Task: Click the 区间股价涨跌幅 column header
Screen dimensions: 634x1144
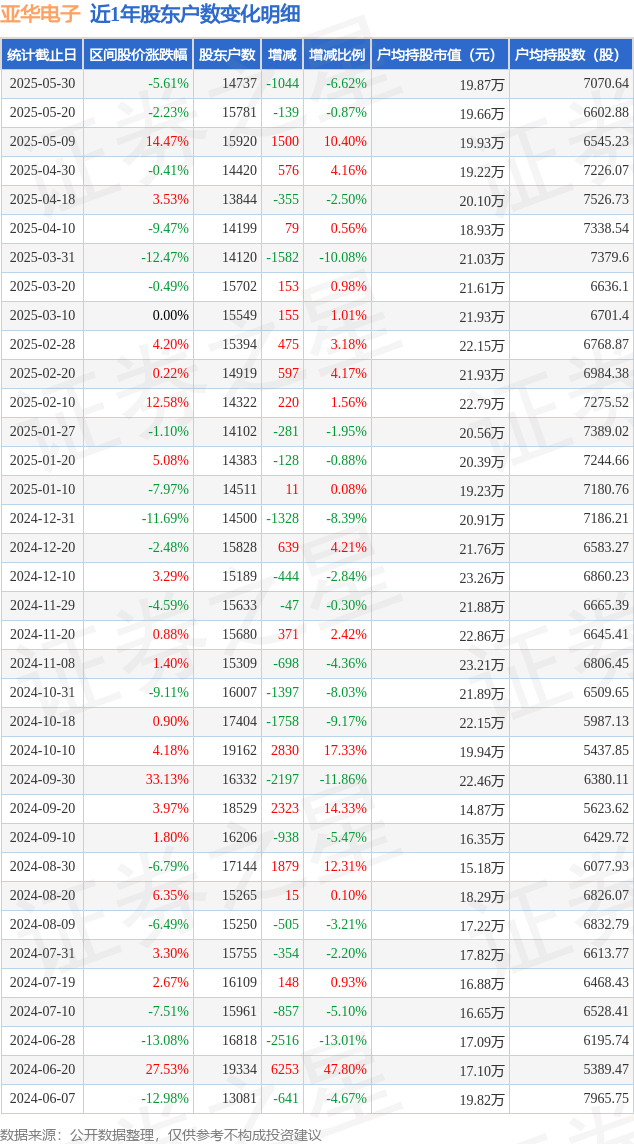Action: [138, 55]
